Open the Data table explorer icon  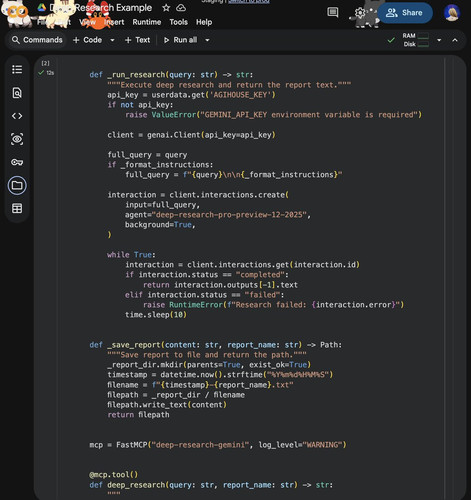click(x=17, y=208)
